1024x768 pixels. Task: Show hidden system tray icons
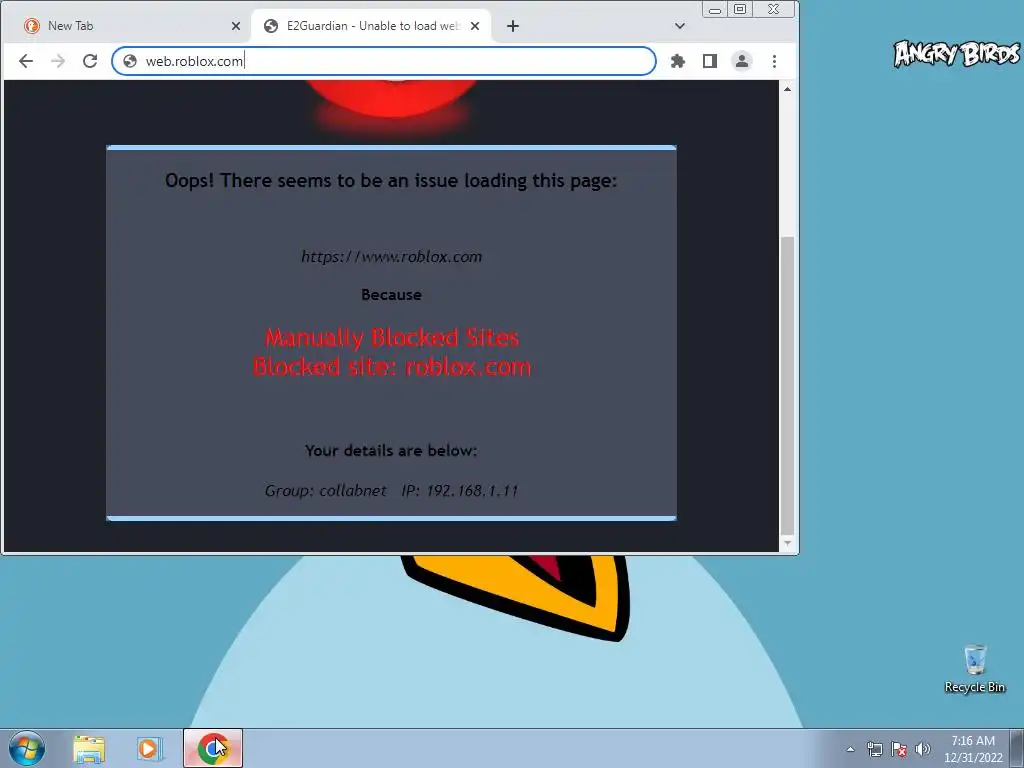850,749
